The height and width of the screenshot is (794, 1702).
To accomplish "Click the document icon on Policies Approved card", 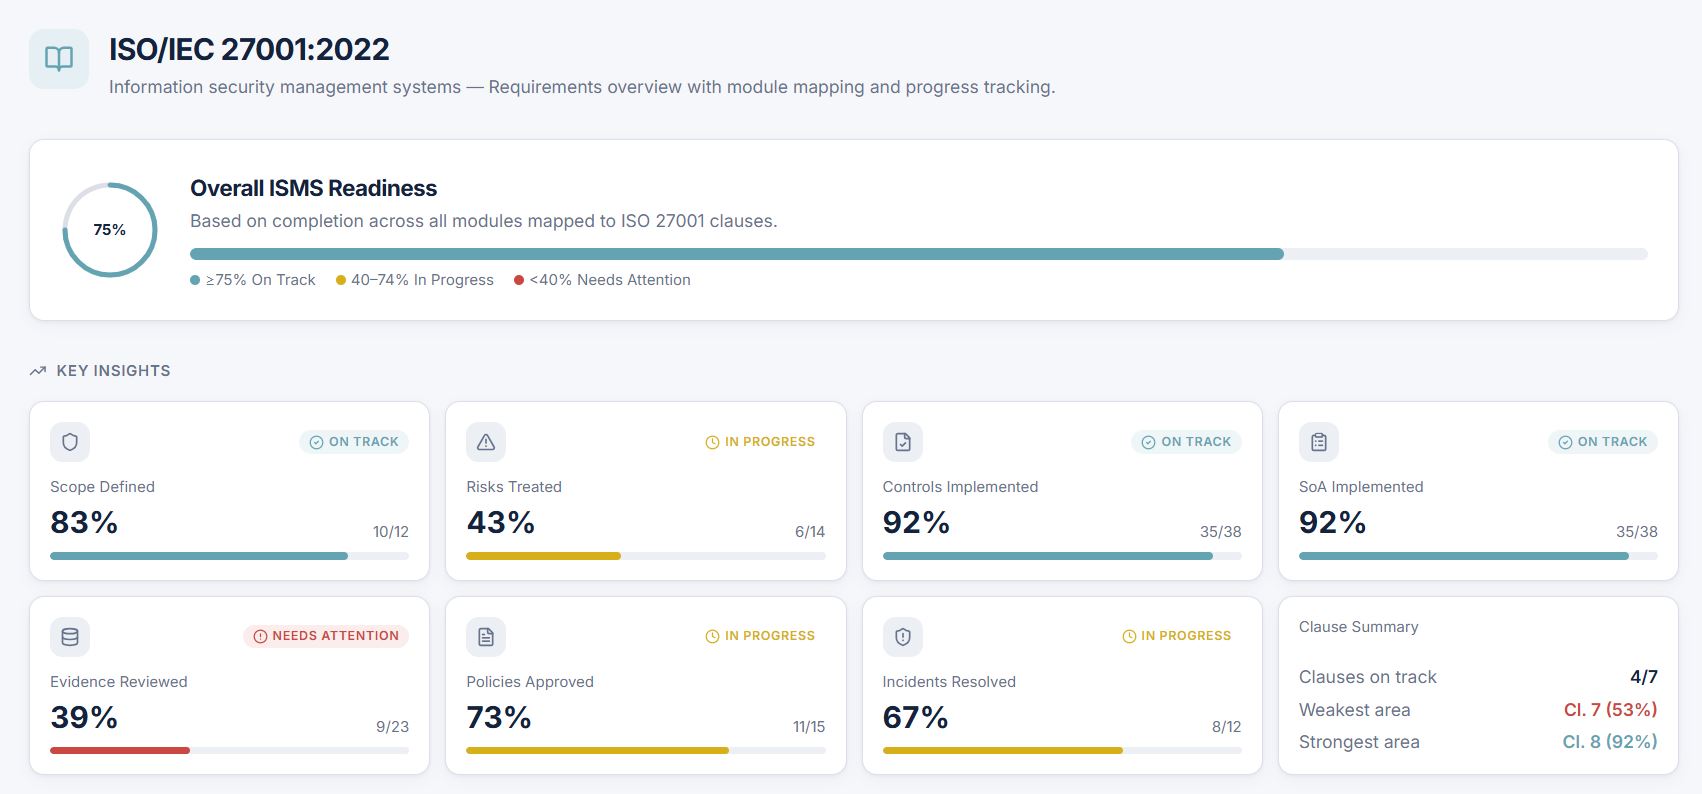I will coord(486,637).
